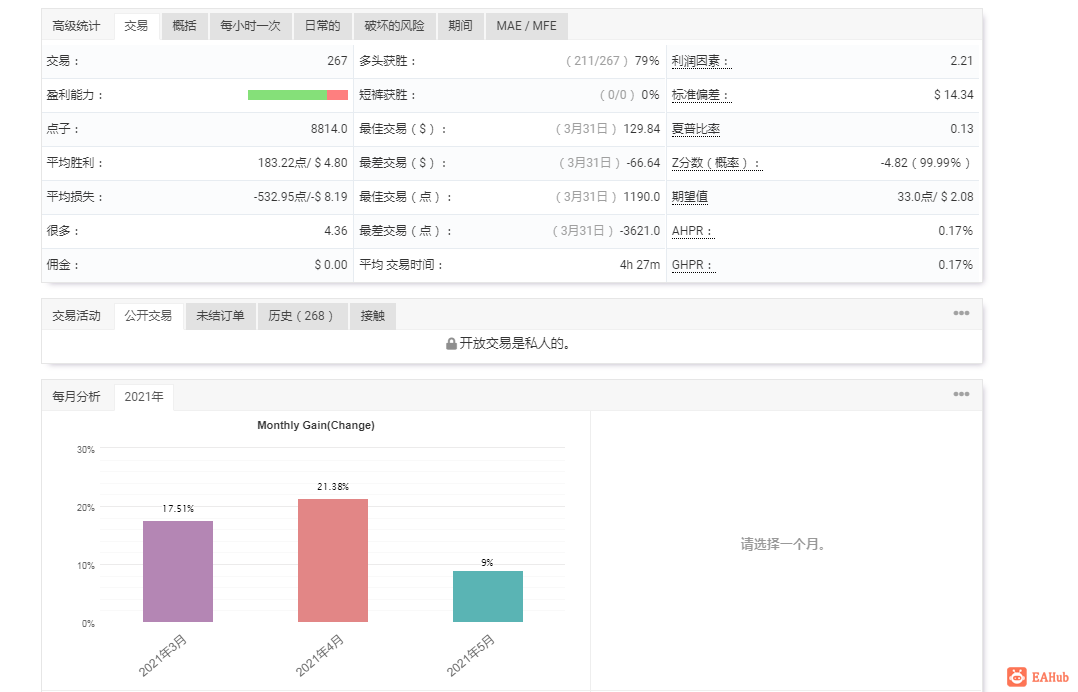Image resolution: width=1078 pixels, height=692 pixels.
Task: Click the EAHub logo icon
Action: tap(1018, 677)
